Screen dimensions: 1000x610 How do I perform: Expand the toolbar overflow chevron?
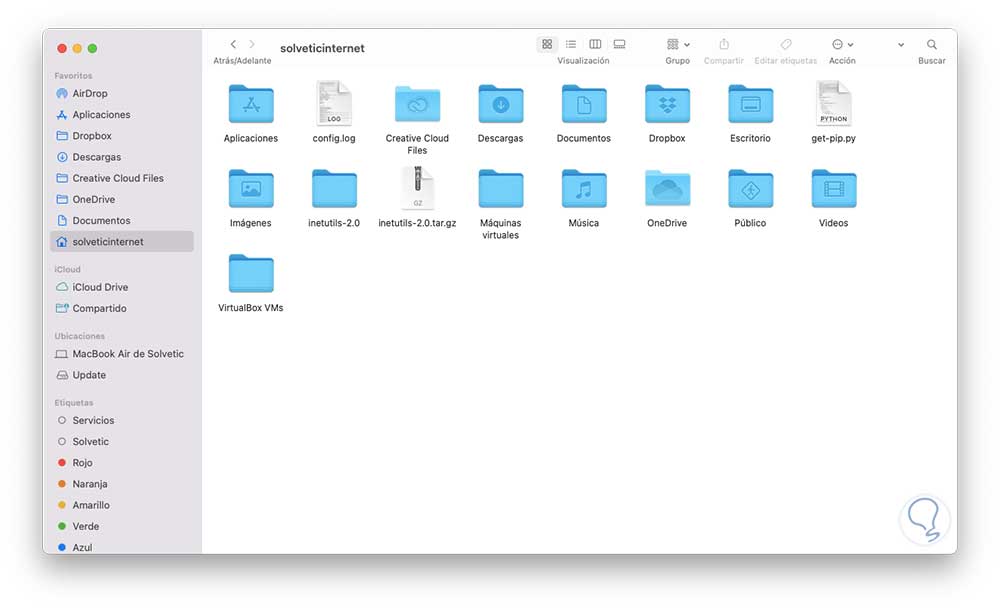click(901, 45)
